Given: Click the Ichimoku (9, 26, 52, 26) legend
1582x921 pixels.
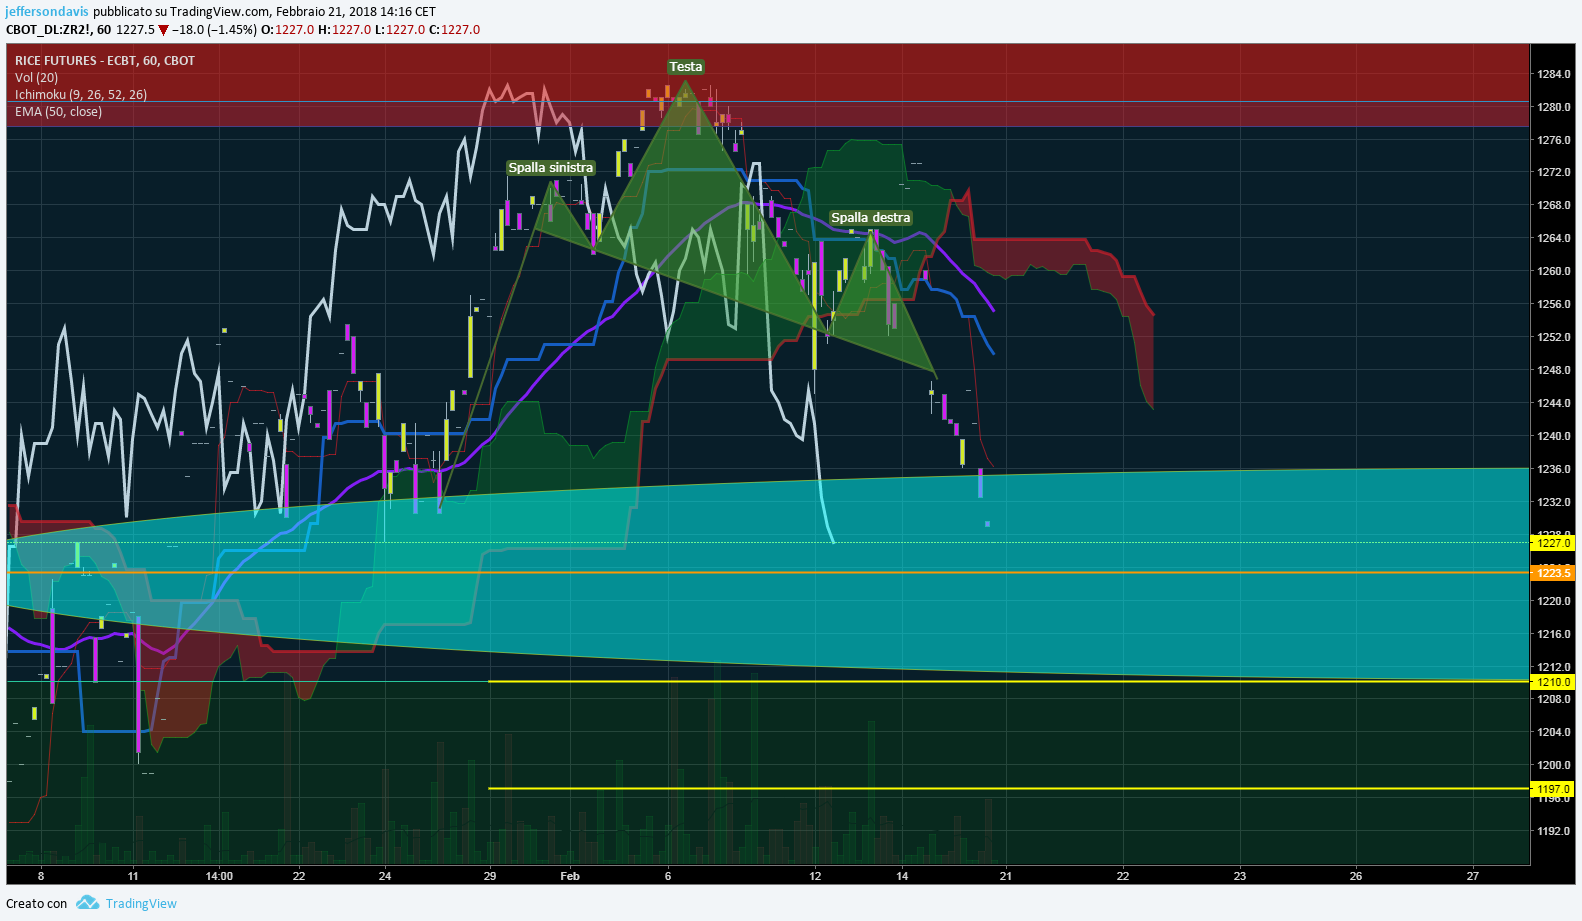Looking at the screenshot, I should [81, 95].
